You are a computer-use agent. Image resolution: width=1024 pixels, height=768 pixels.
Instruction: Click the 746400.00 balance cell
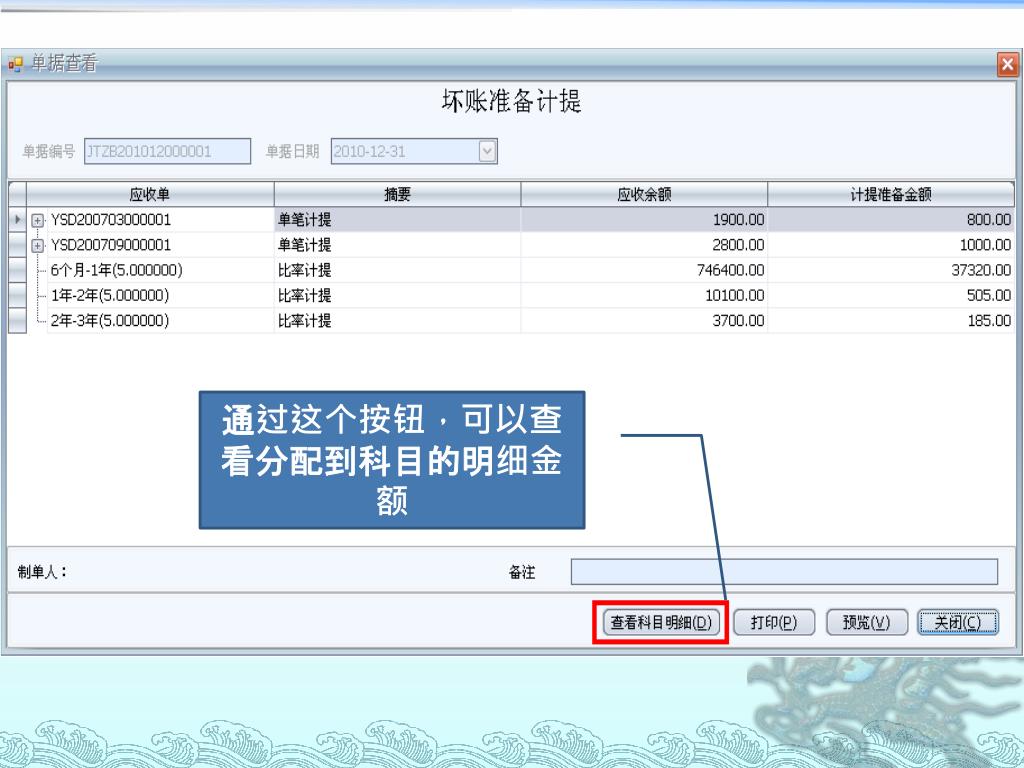point(644,270)
